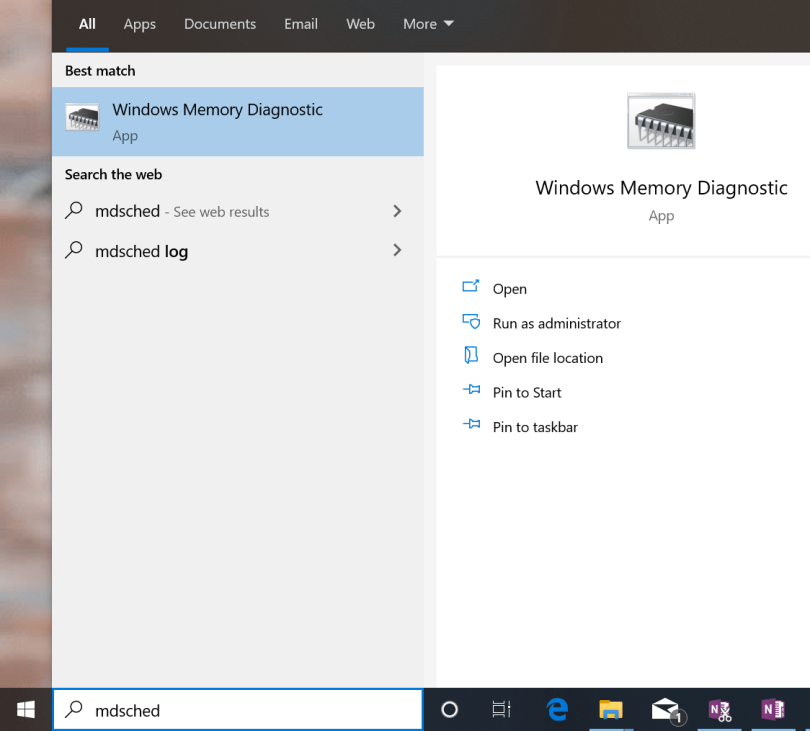Expand the 'mdsched' web results arrow
810x731 pixels.
tap(397, 211)
